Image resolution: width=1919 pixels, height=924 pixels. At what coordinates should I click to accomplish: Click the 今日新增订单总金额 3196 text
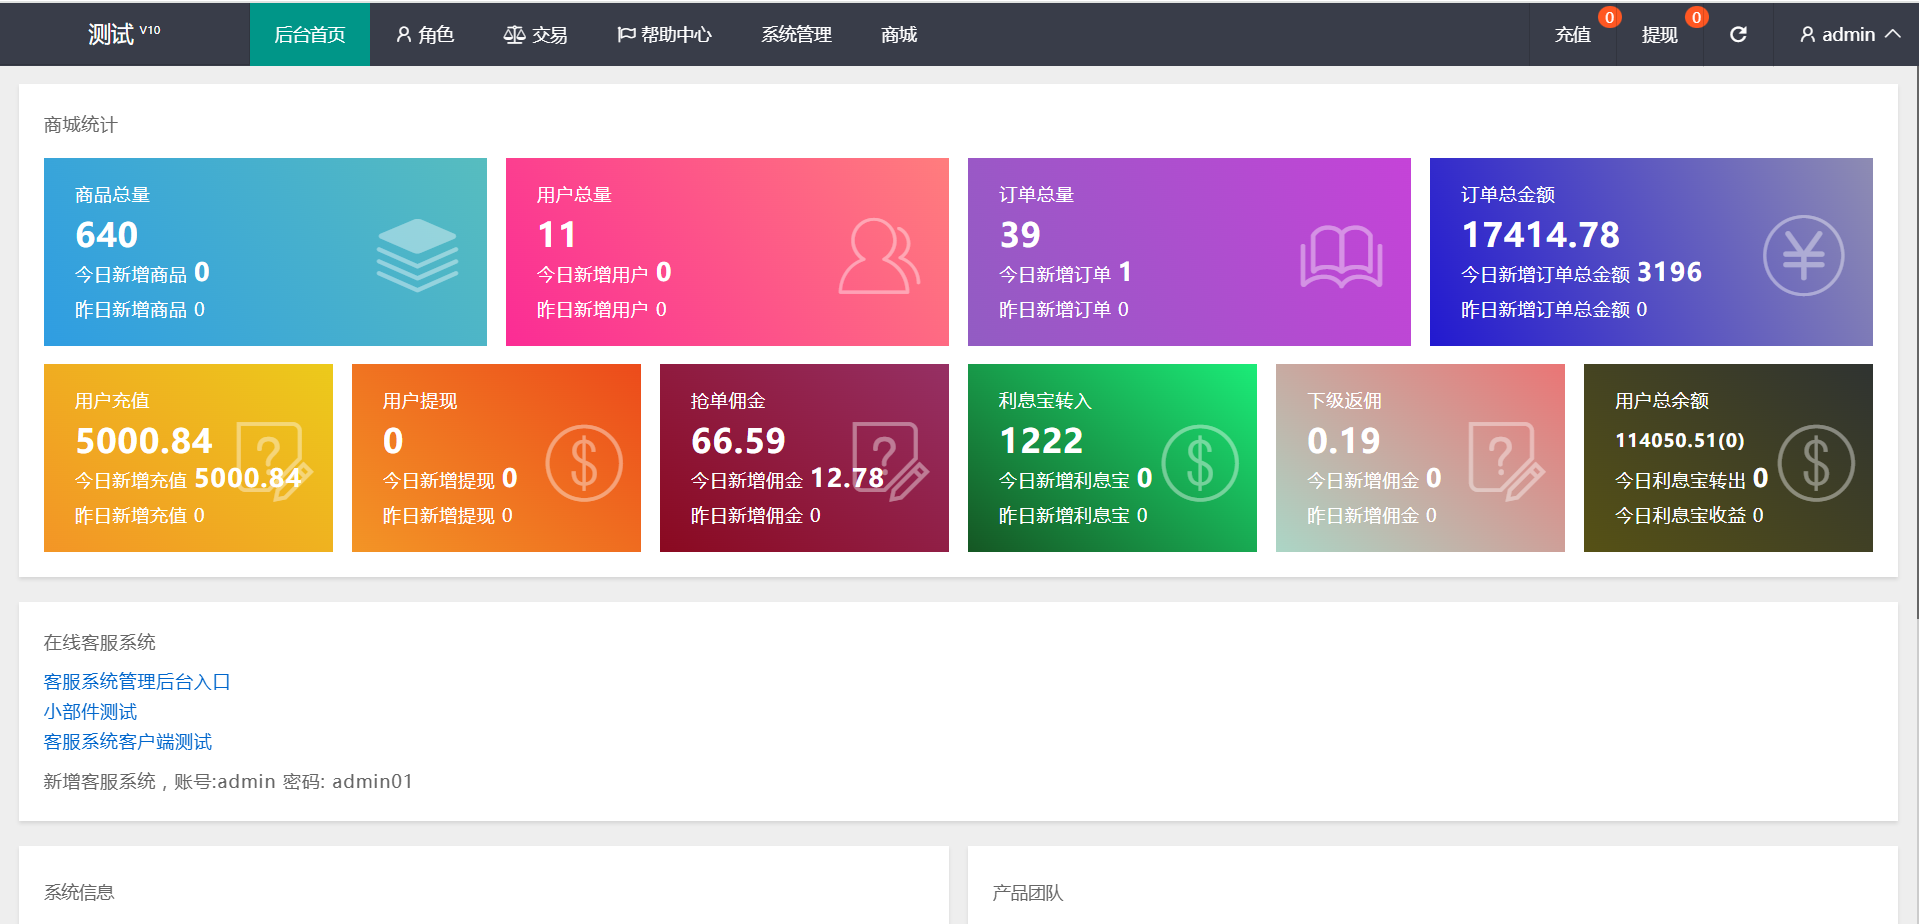click(x=1581, y=272)
